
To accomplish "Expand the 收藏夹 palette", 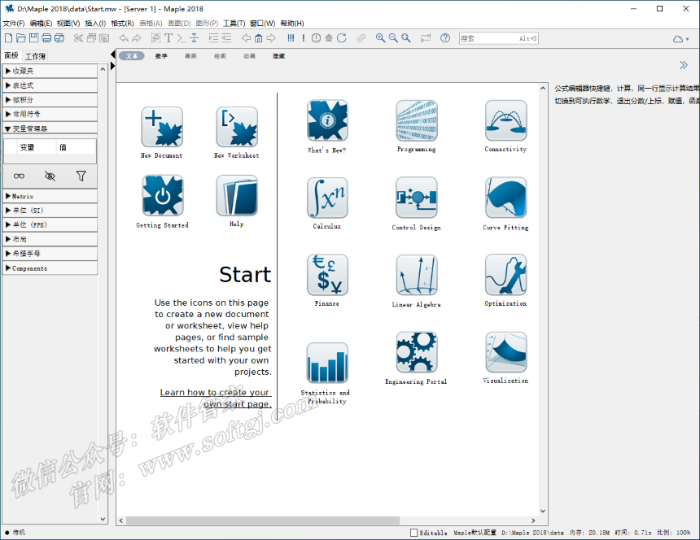I will 50,71.
